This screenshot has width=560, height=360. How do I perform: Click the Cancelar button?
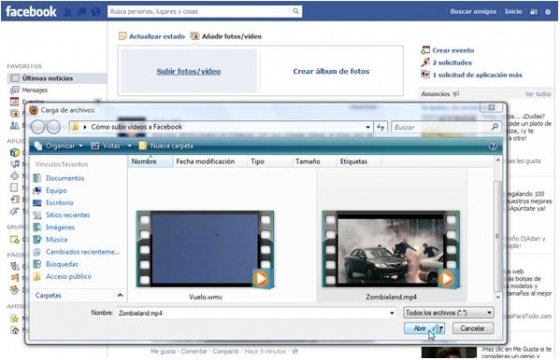[x=473, y=328]
